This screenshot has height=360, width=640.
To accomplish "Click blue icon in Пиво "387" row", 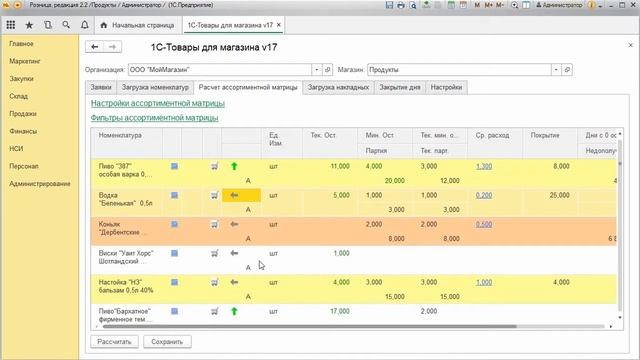I will [174, 166].
